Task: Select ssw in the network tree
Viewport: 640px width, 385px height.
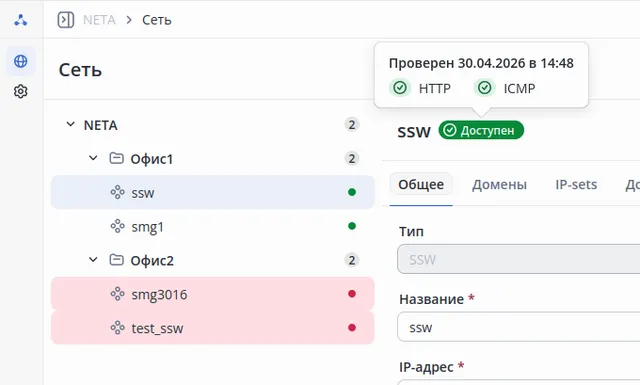Action: coord(213,192)
